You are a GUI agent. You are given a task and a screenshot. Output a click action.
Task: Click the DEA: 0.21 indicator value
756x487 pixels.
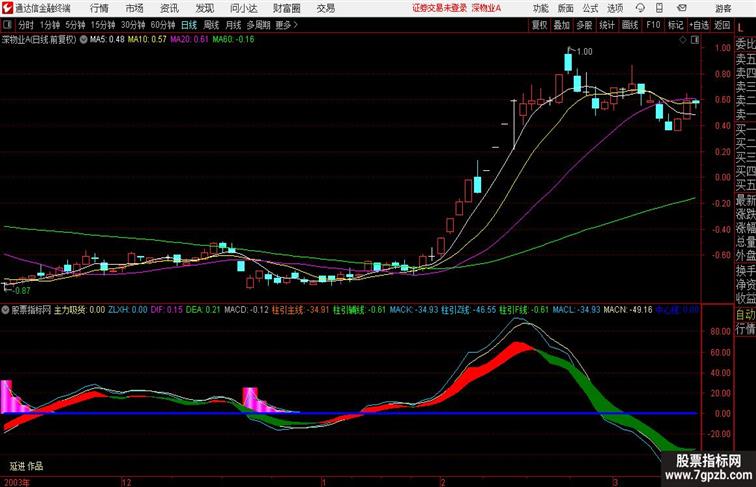click(x=202, y=310)
